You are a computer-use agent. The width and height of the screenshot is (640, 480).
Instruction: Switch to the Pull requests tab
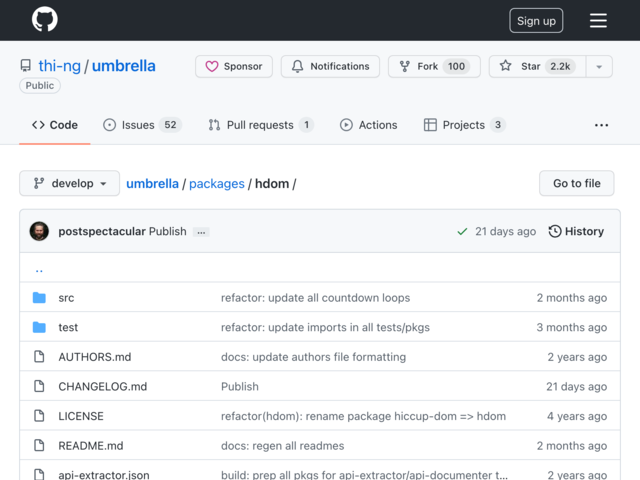260,125
